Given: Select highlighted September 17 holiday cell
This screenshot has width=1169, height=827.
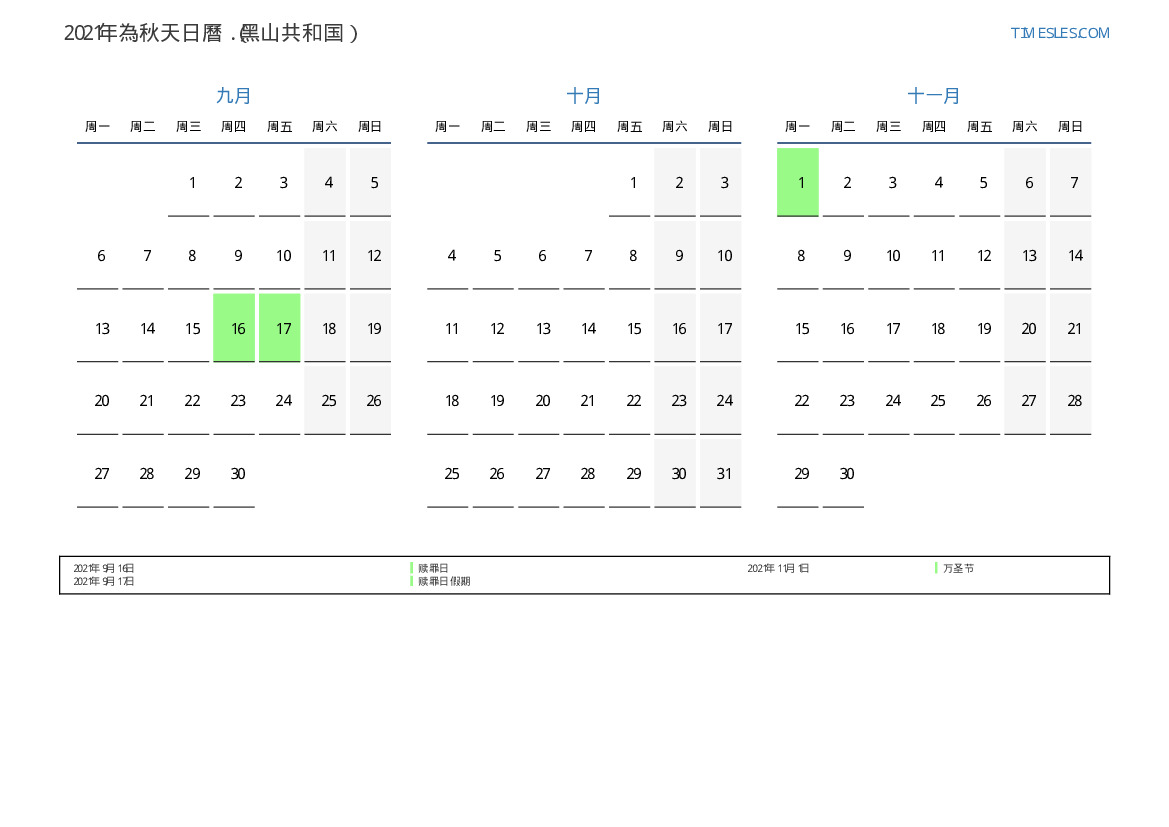Looking at the screenshot, I should pos(280,328).
